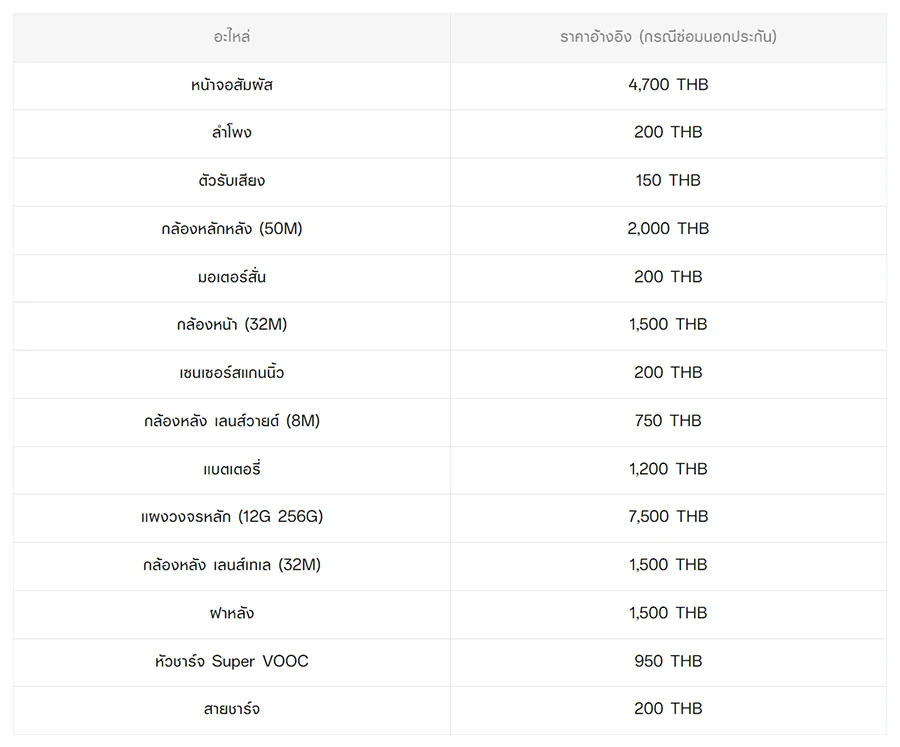The image size is (900, 747).
Task: Select the ลำโพง part row
Action: pyautogui.click(x=232, y=133)
